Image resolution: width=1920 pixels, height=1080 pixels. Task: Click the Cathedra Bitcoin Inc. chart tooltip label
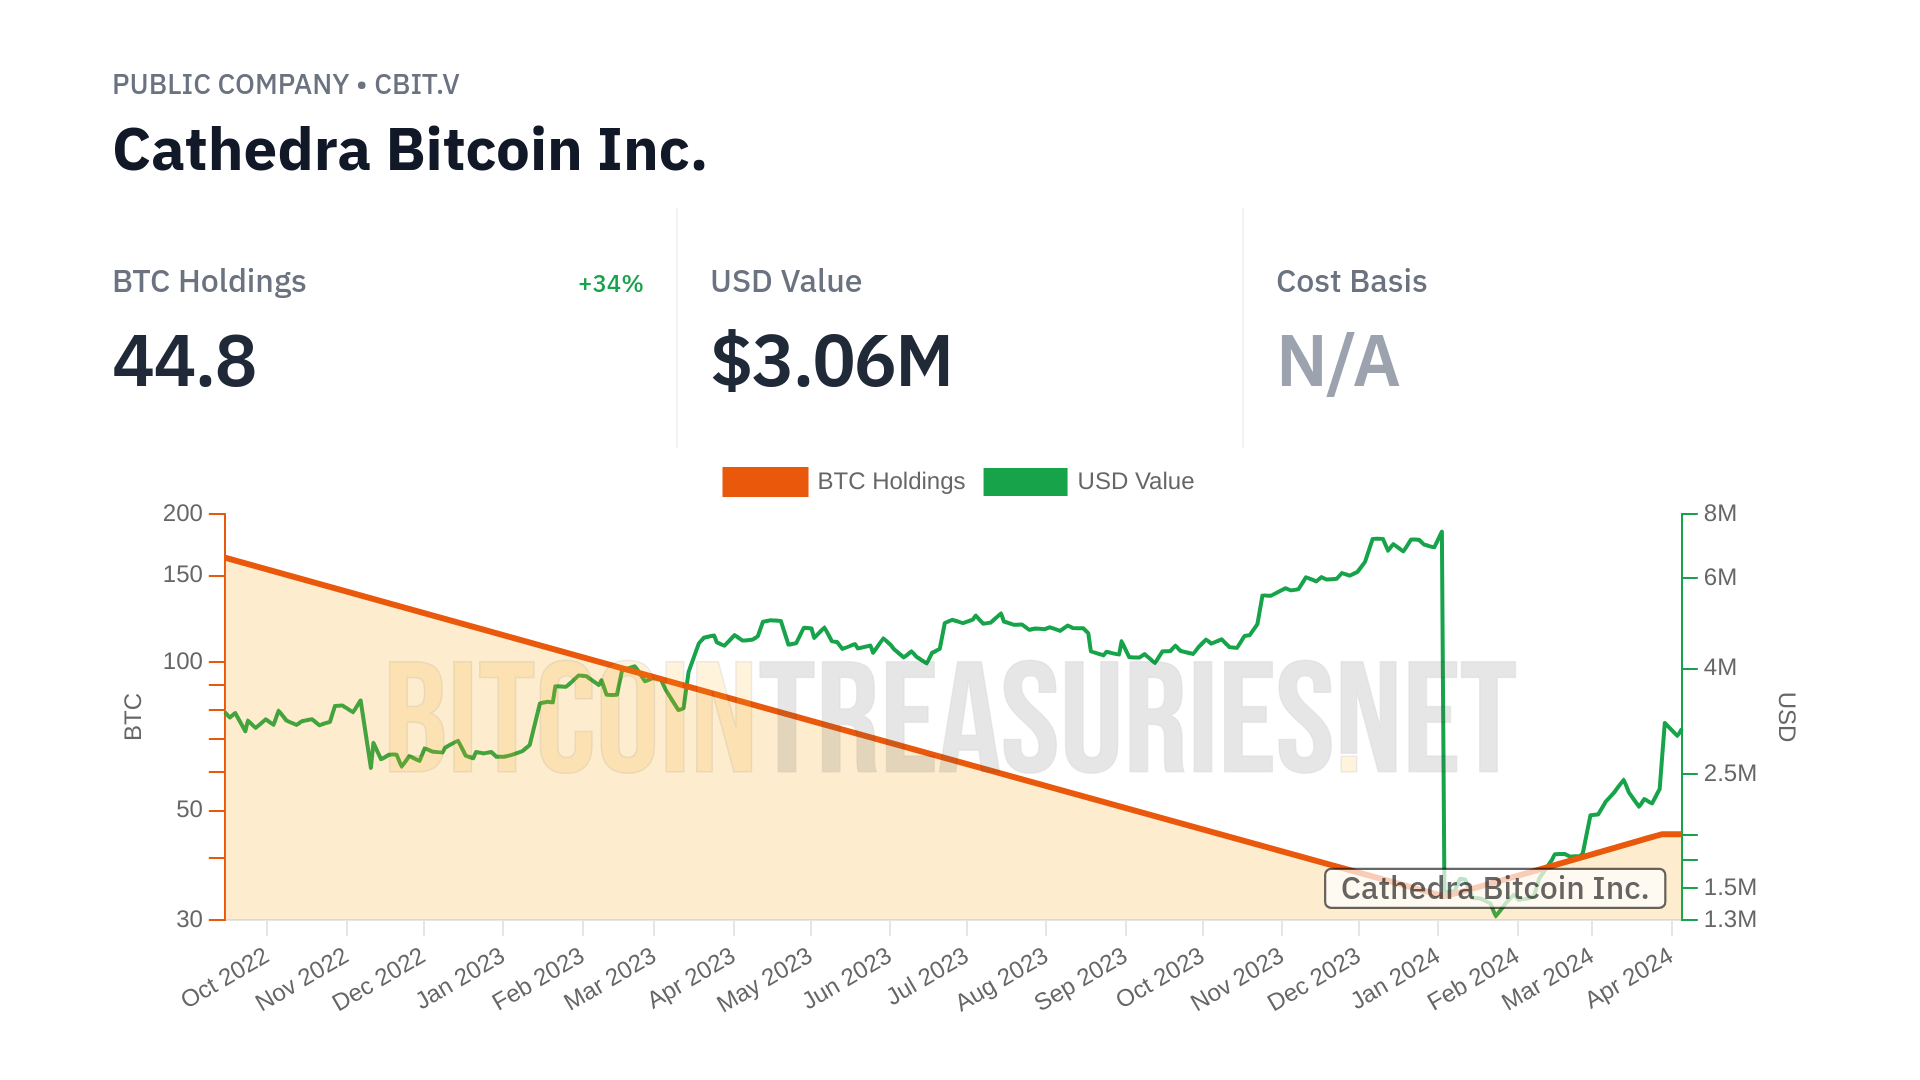click(x=1494, y=888)
